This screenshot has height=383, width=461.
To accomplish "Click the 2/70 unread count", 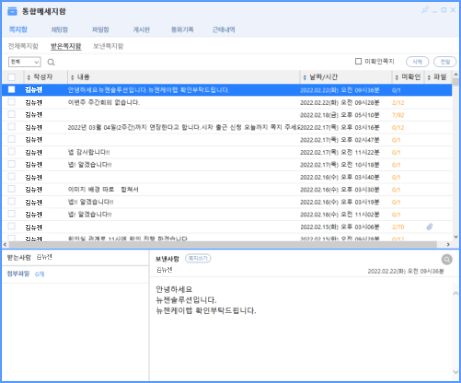I will tap(398, 227).
